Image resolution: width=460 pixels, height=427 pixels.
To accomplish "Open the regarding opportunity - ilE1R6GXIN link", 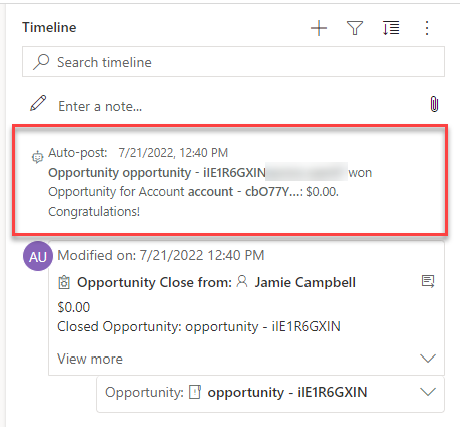I will pos(287,392).
